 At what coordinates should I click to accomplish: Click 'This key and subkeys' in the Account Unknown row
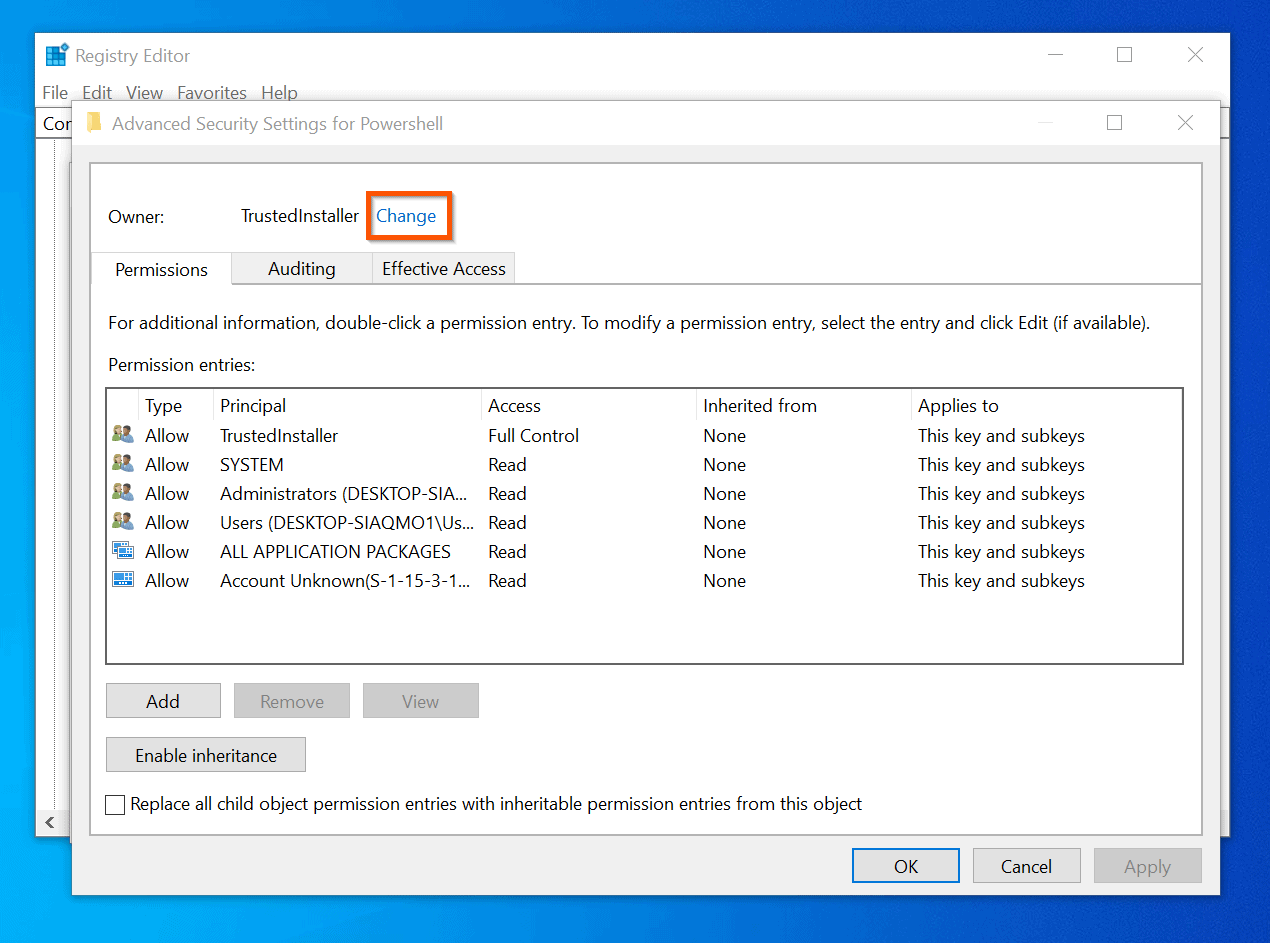1001,581
